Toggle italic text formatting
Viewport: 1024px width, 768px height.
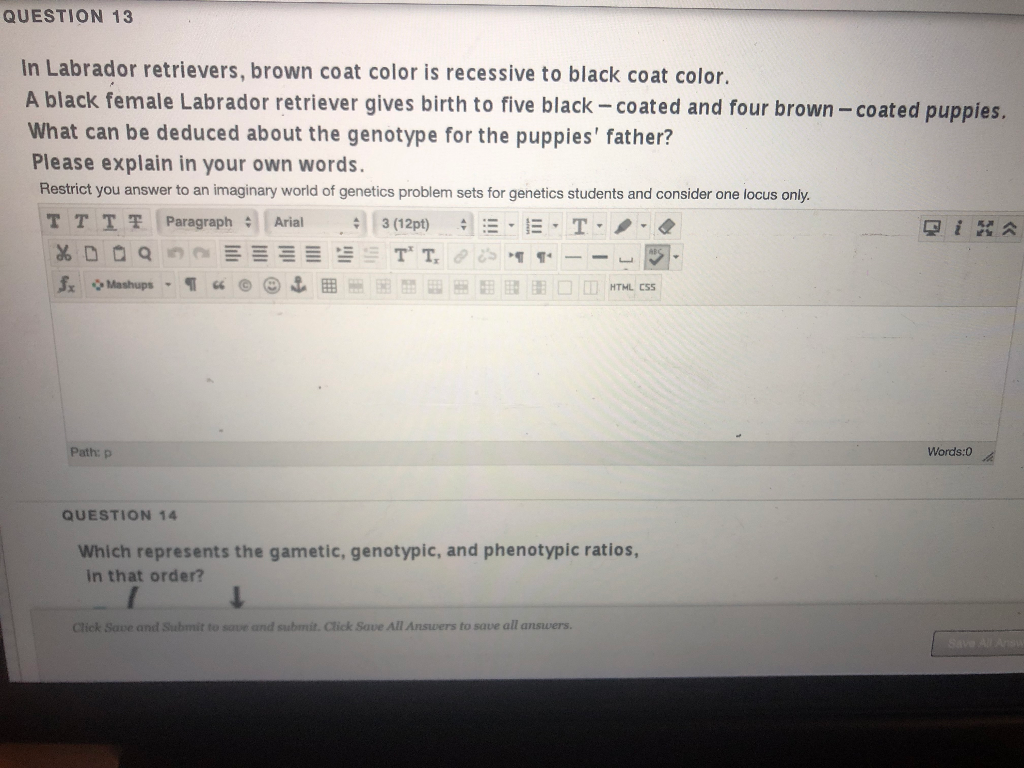[x=80, y=224]
